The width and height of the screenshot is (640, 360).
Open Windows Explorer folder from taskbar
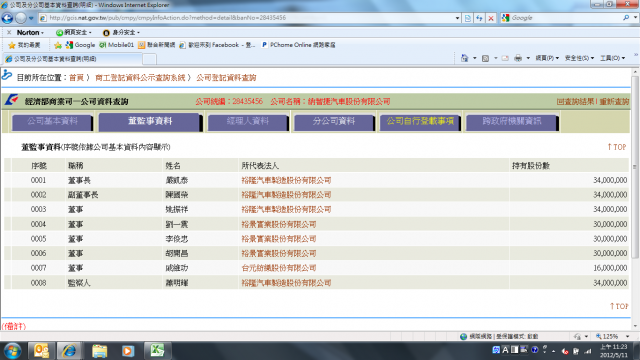click(x=99, y=351)
